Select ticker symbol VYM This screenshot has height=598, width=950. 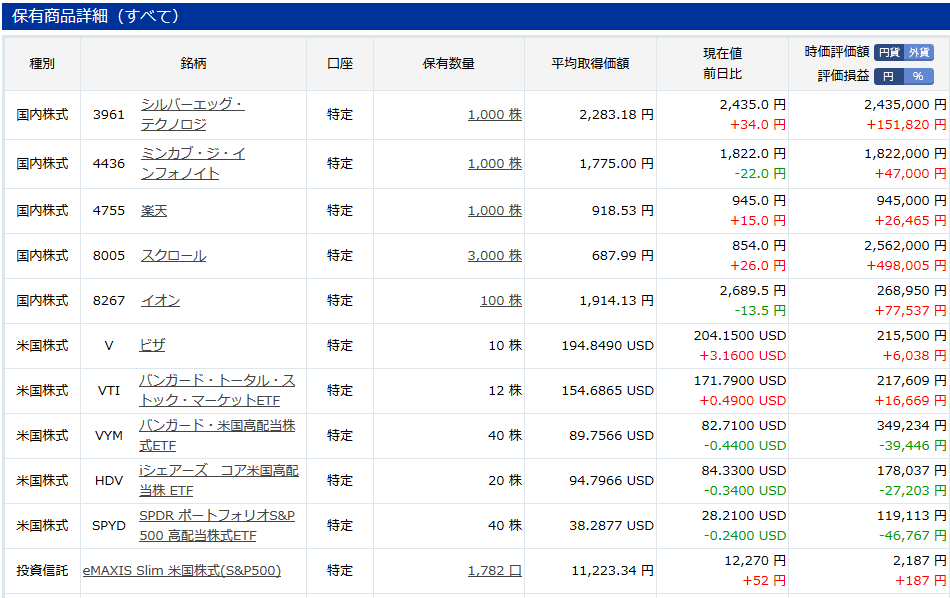tap(109, 435)
